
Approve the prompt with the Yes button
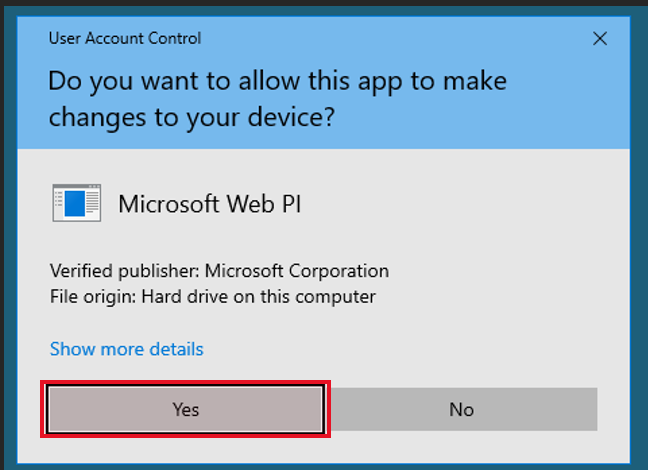(x=185, y=409)
